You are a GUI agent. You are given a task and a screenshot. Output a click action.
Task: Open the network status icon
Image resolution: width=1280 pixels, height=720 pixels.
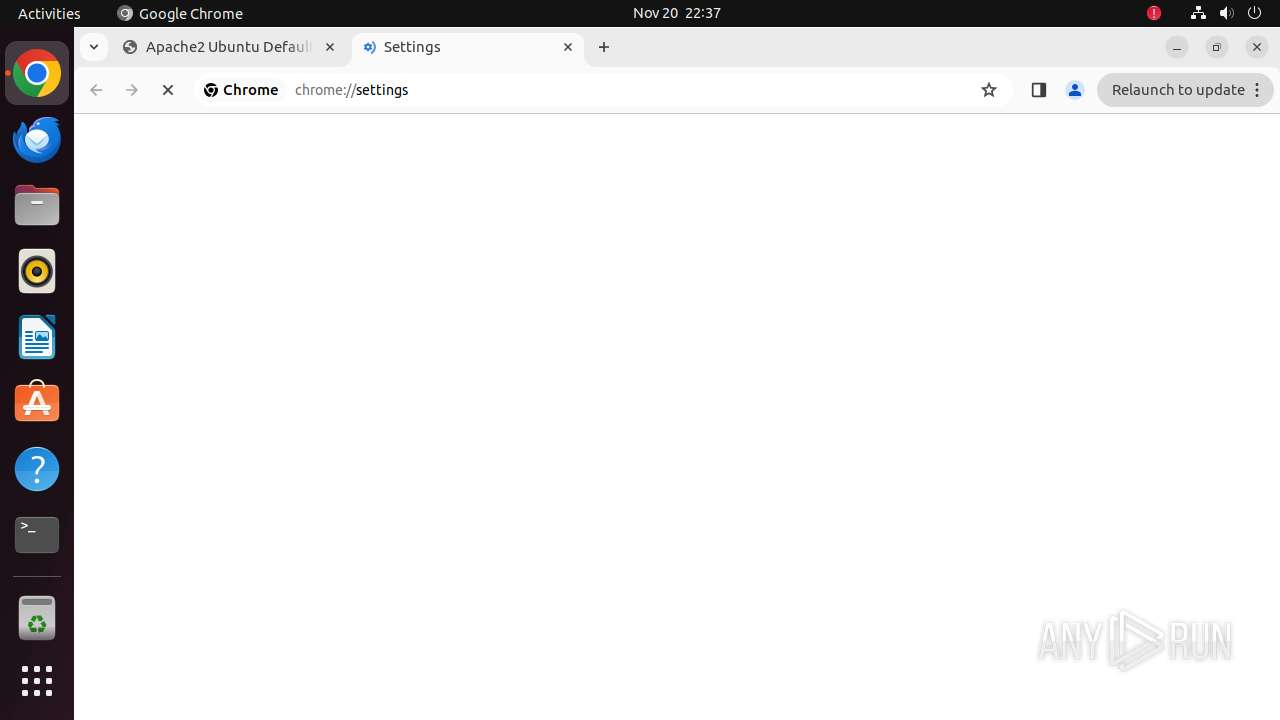click(1198, 13)
